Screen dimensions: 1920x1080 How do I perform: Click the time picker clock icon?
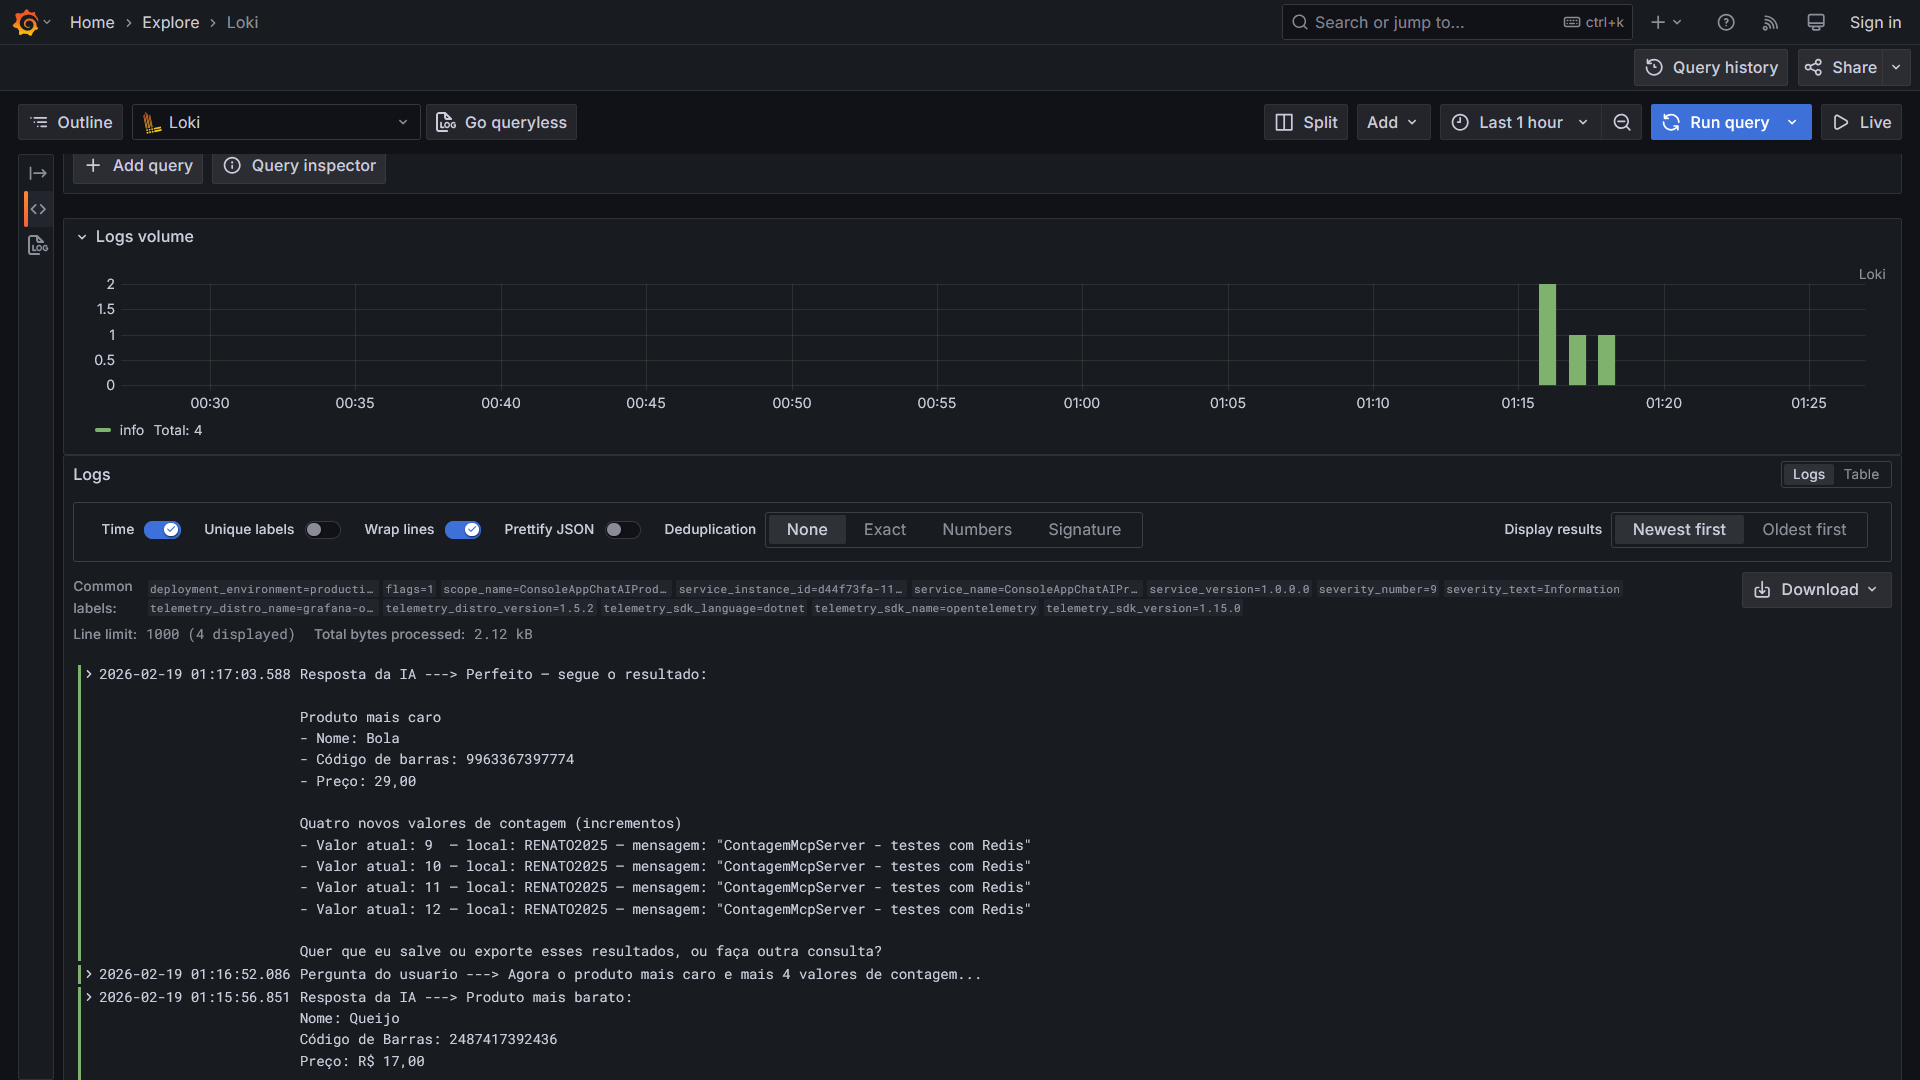pyautogui.click(x=1460, y=122)
